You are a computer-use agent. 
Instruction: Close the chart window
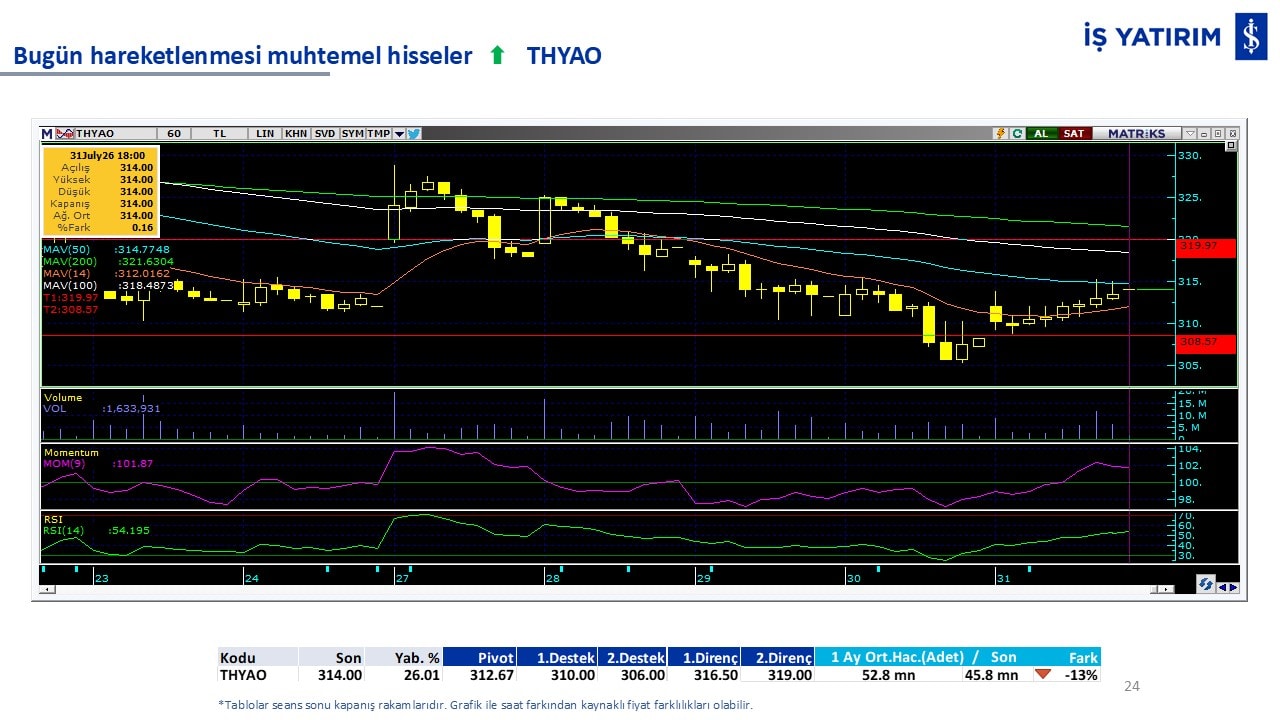(x=1233, y=133)
